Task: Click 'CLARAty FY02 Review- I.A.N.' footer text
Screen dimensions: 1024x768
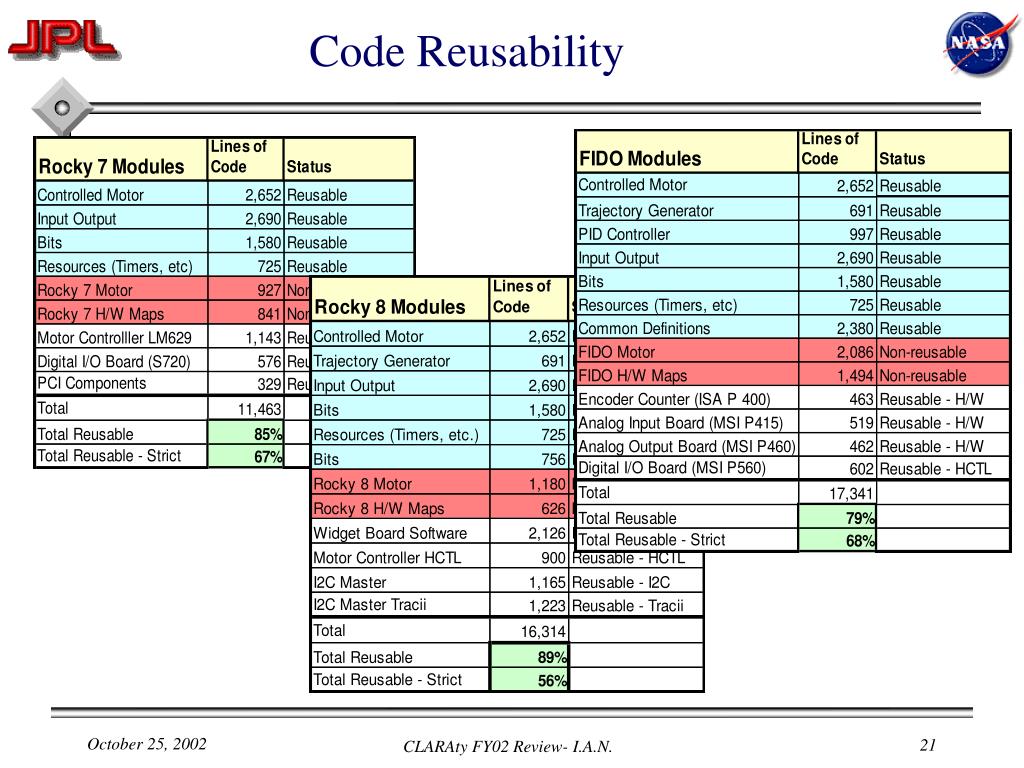Action: pyautogui.click(x=507, y=746)
